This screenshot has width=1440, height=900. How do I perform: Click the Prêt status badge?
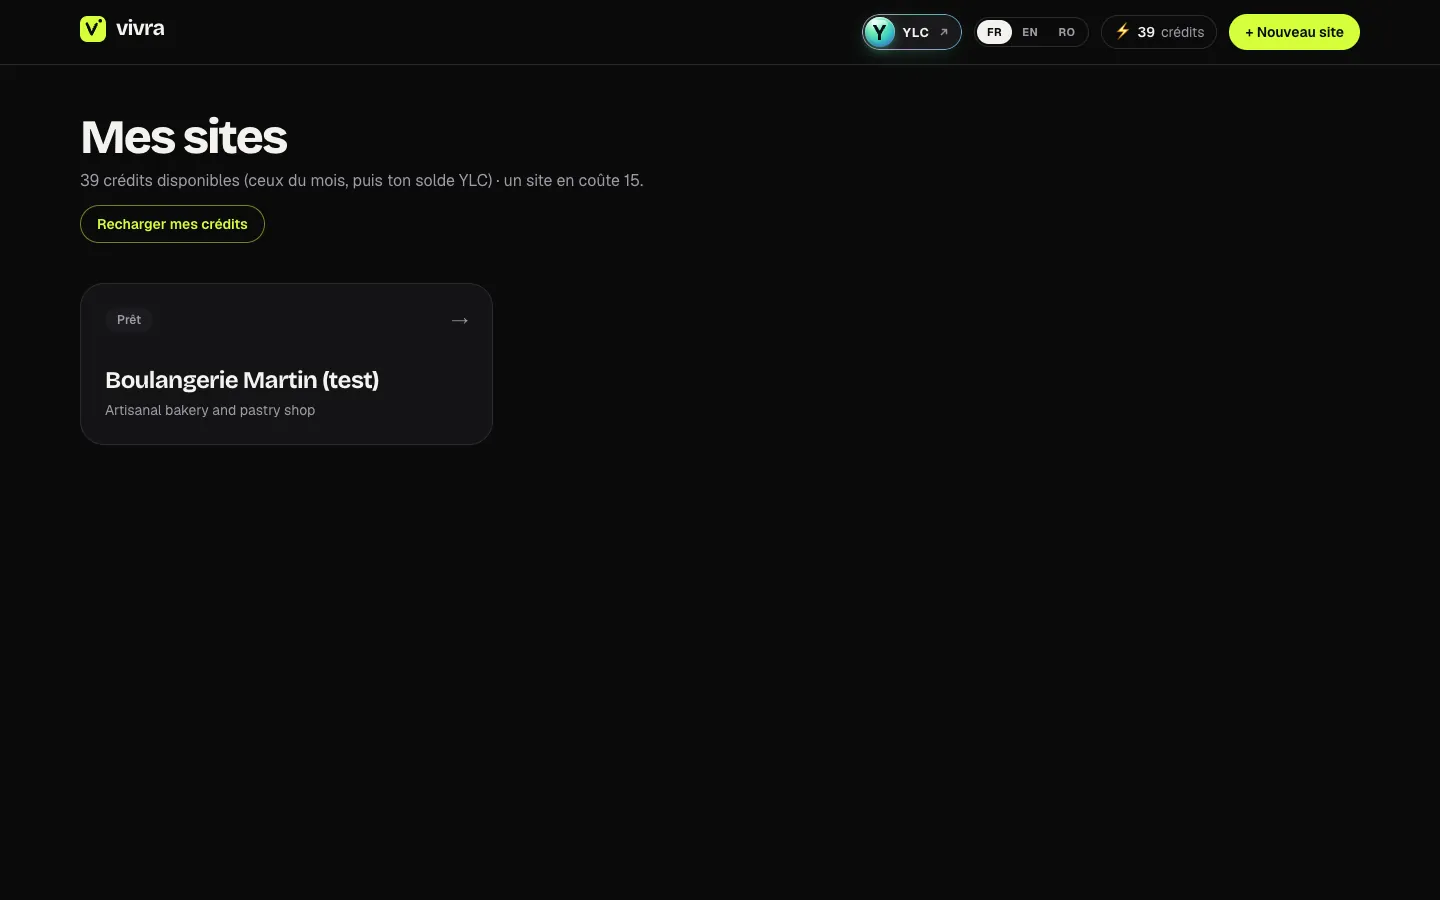coord(129,320)
